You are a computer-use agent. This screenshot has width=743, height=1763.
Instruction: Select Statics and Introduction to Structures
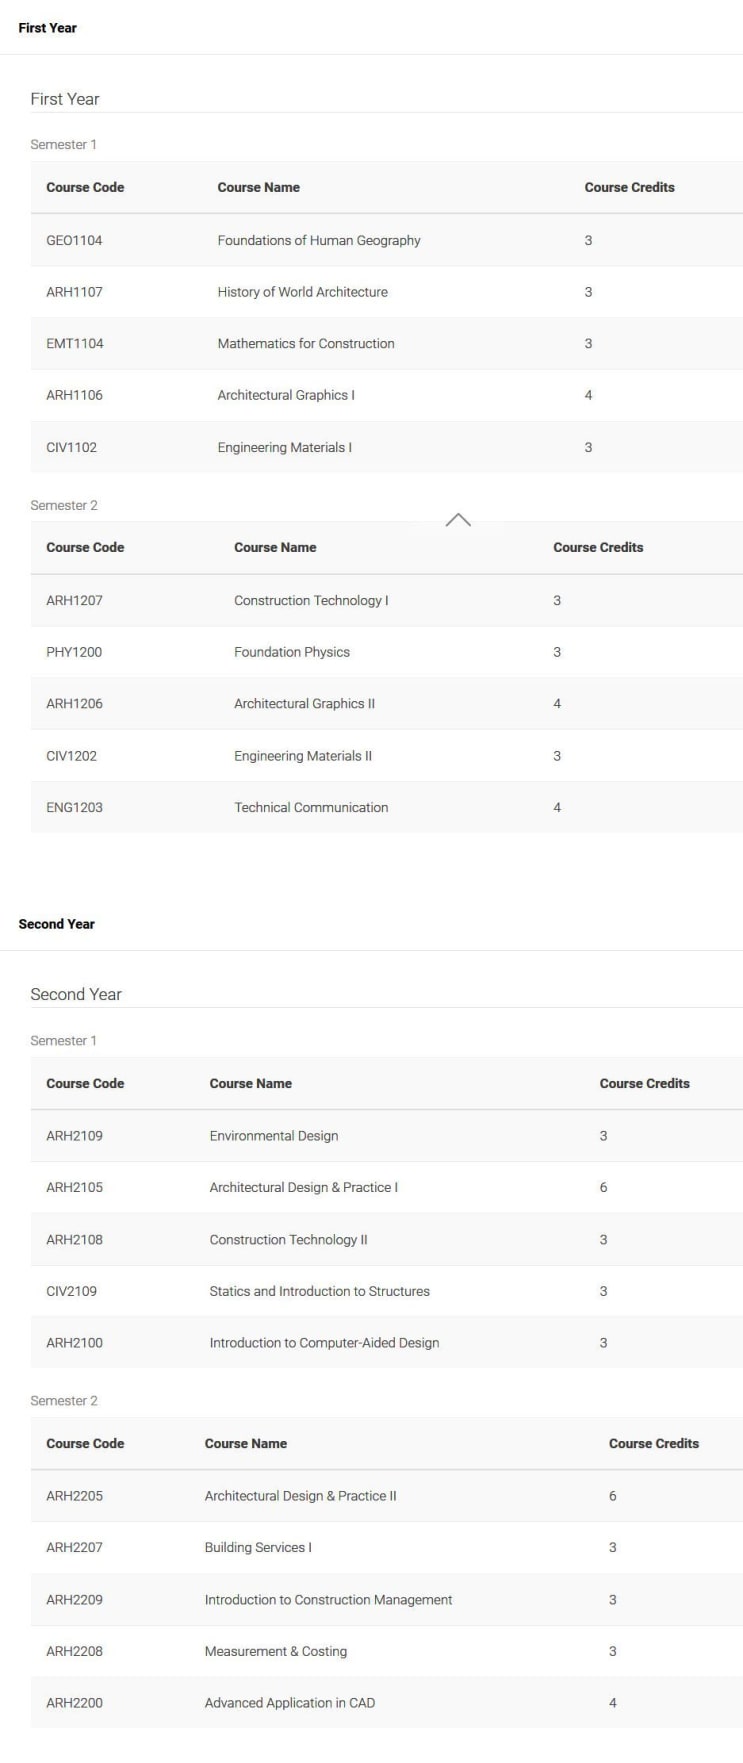[x=319, y=1291]
